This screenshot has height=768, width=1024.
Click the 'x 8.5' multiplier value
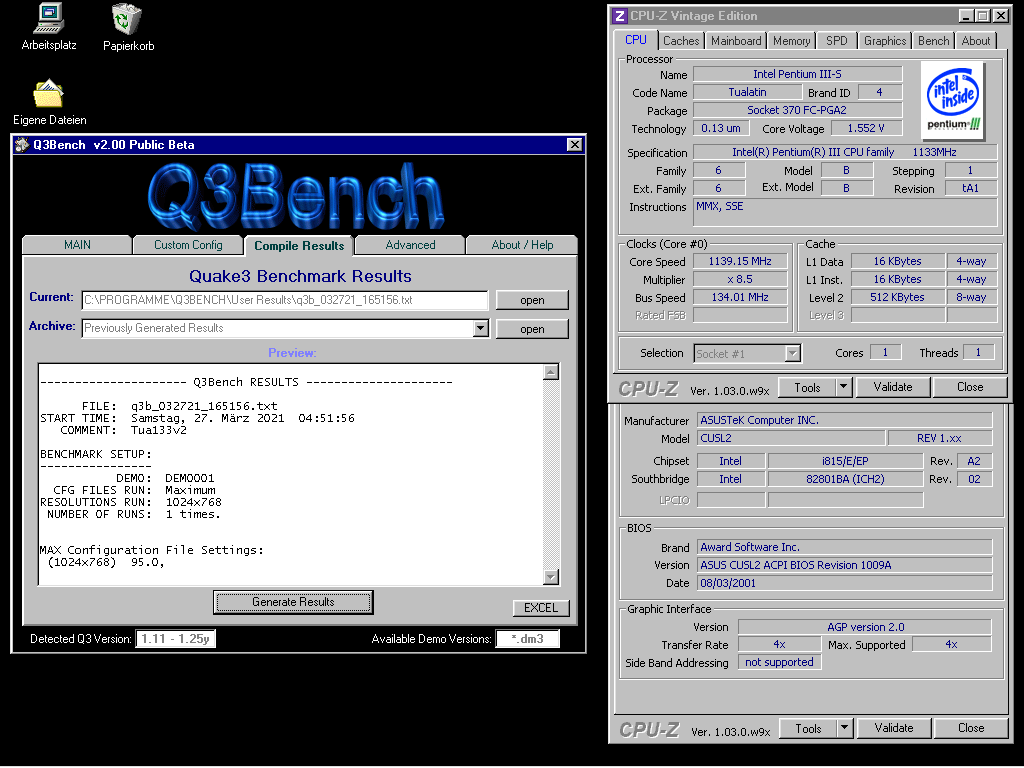tap(740, 279)
